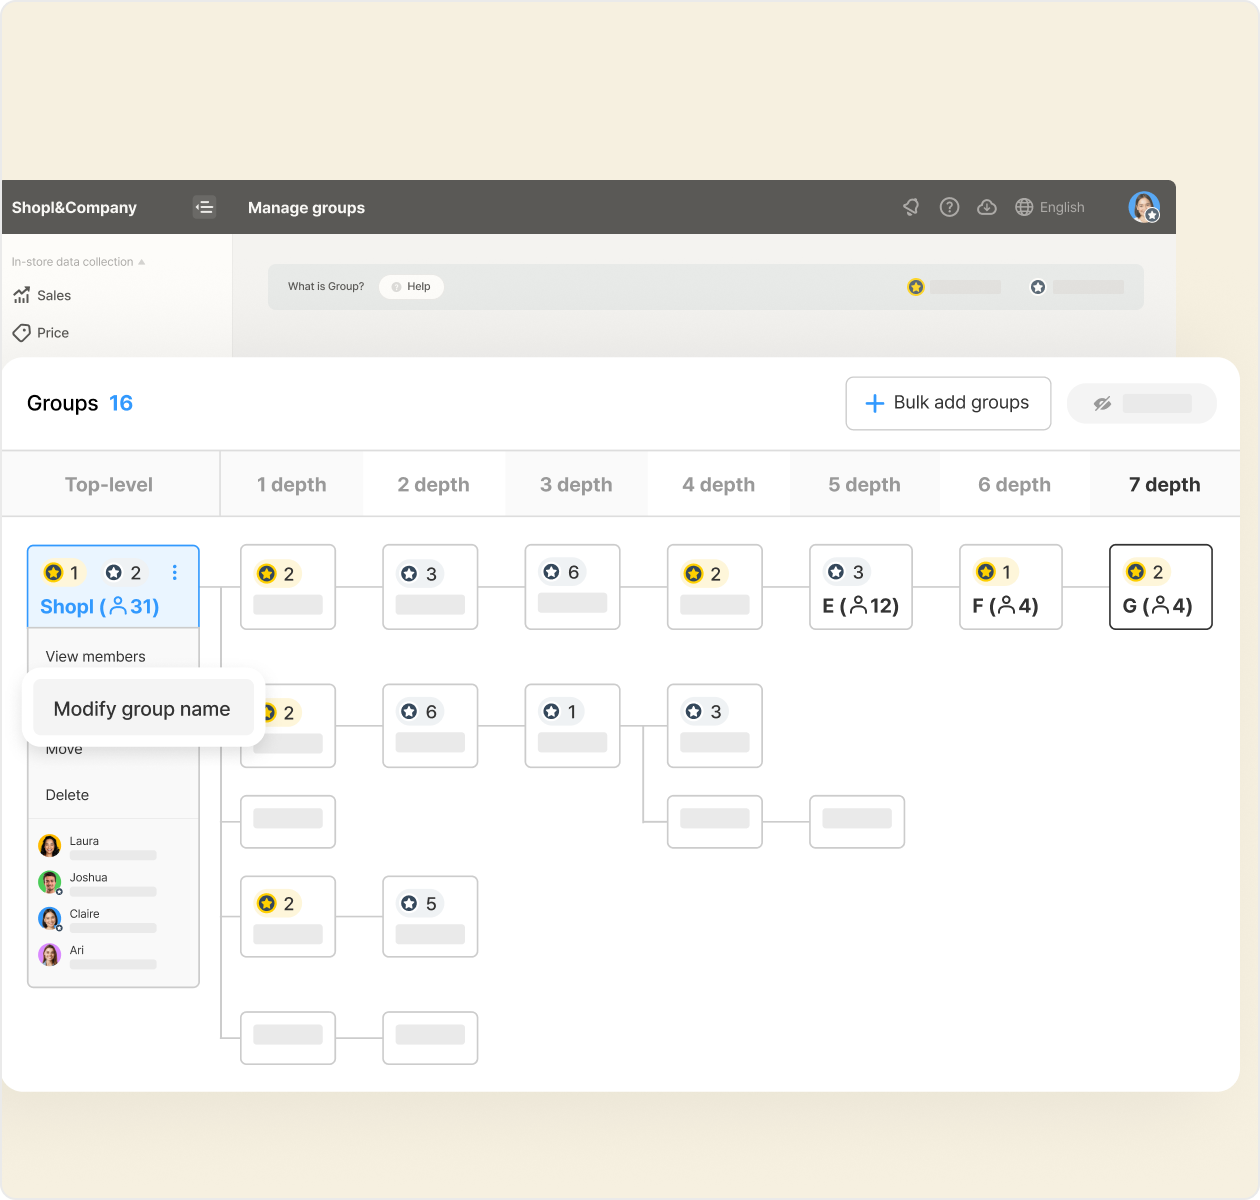Open the Sales section from the sidebar
1260x1200 pixels.
(52, 295)
